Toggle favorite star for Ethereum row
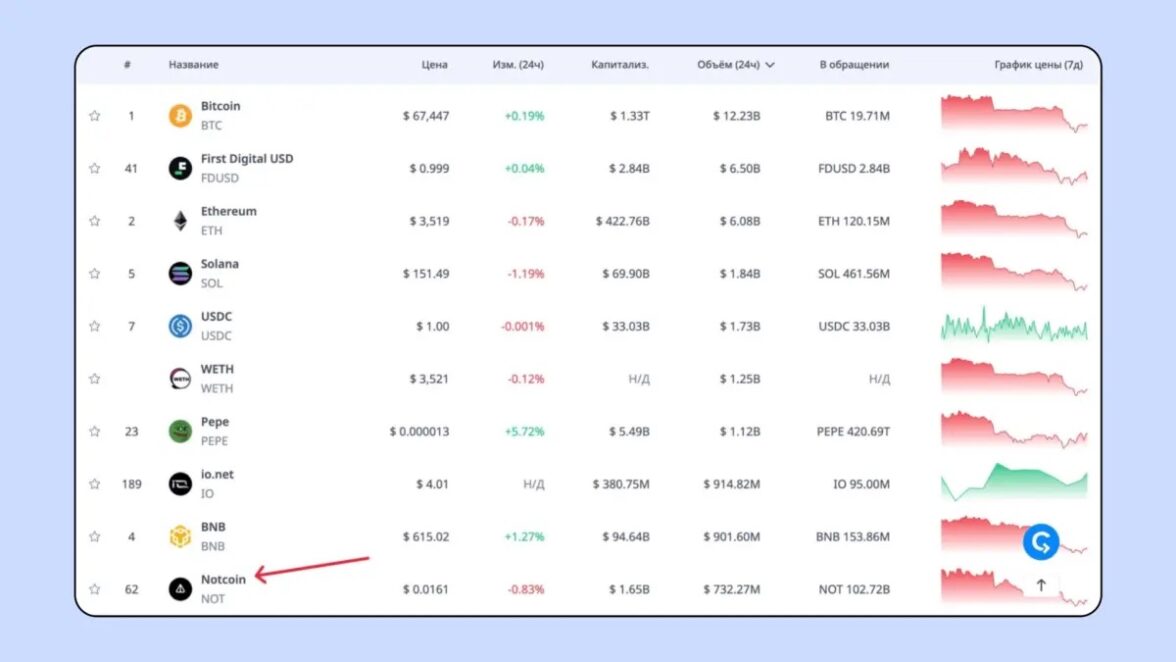 pos(95,221)
